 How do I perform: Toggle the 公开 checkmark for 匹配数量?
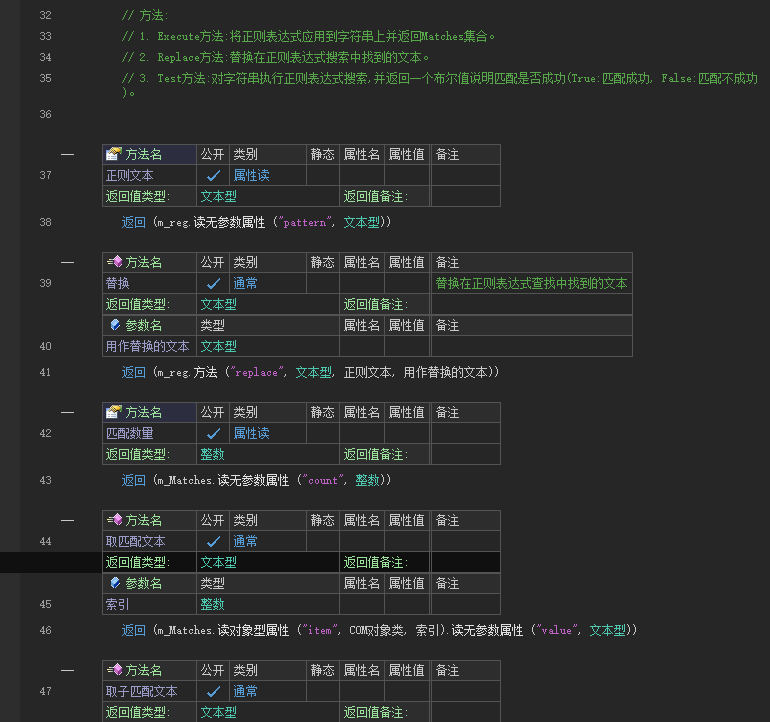[213, 434]
